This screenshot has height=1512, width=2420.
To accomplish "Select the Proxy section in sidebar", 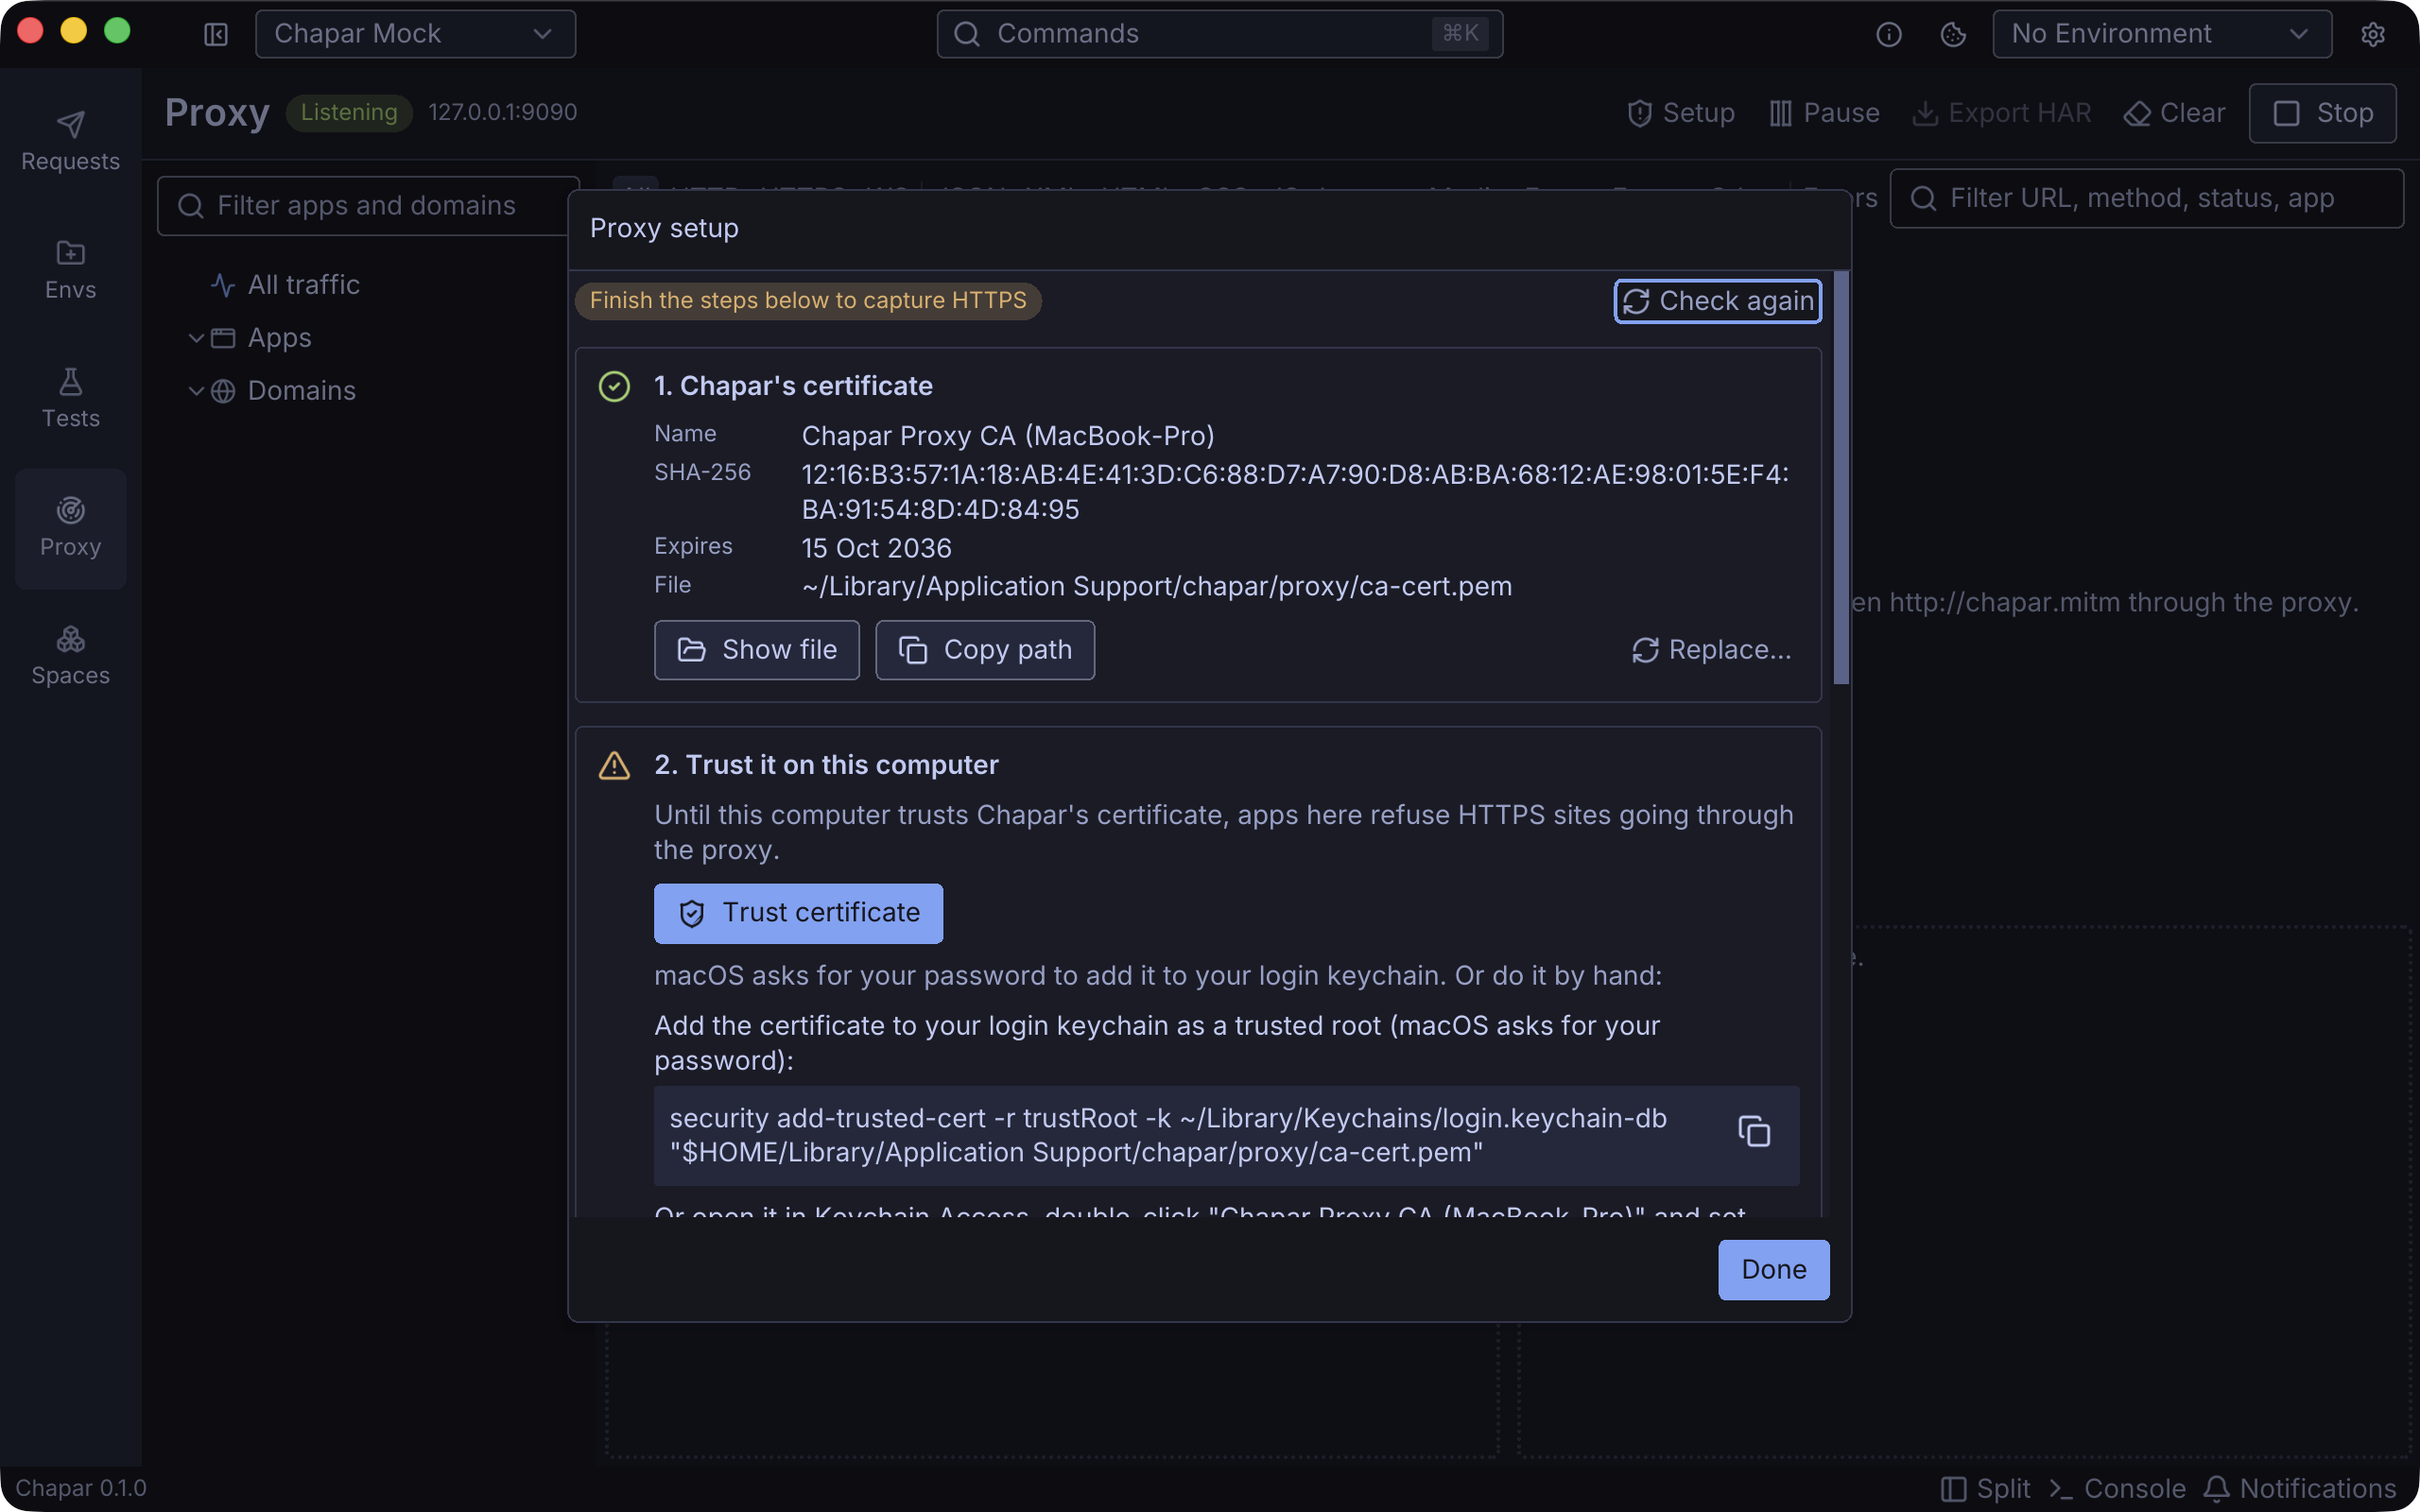I will (x=70, y=528).
